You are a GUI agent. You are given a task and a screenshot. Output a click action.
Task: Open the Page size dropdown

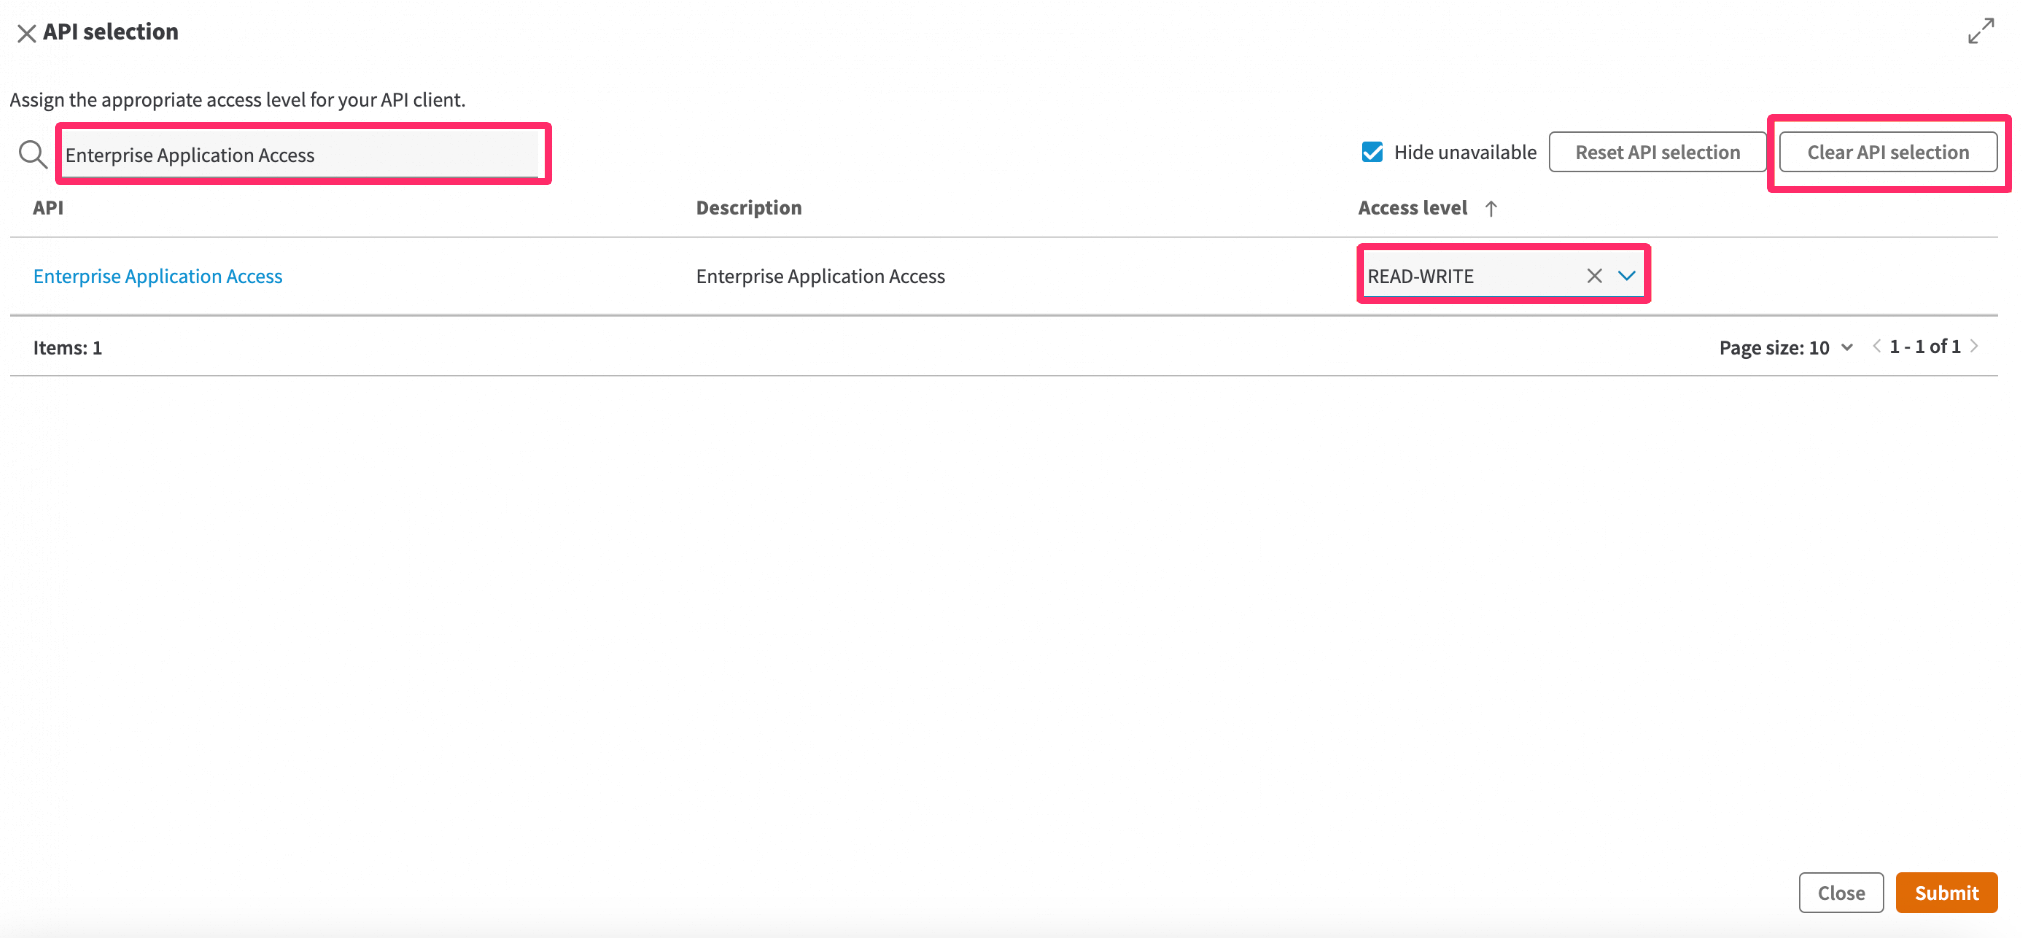point(1786,347)
